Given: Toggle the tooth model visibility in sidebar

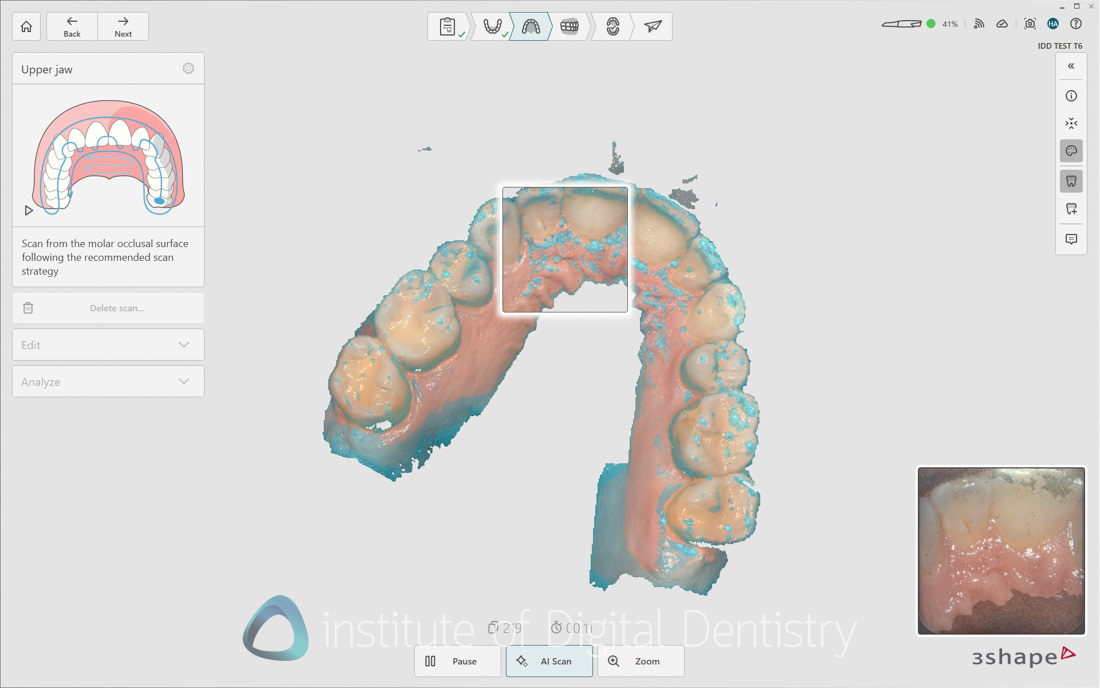Looking at the screenshot, I should coord(1071,181).
